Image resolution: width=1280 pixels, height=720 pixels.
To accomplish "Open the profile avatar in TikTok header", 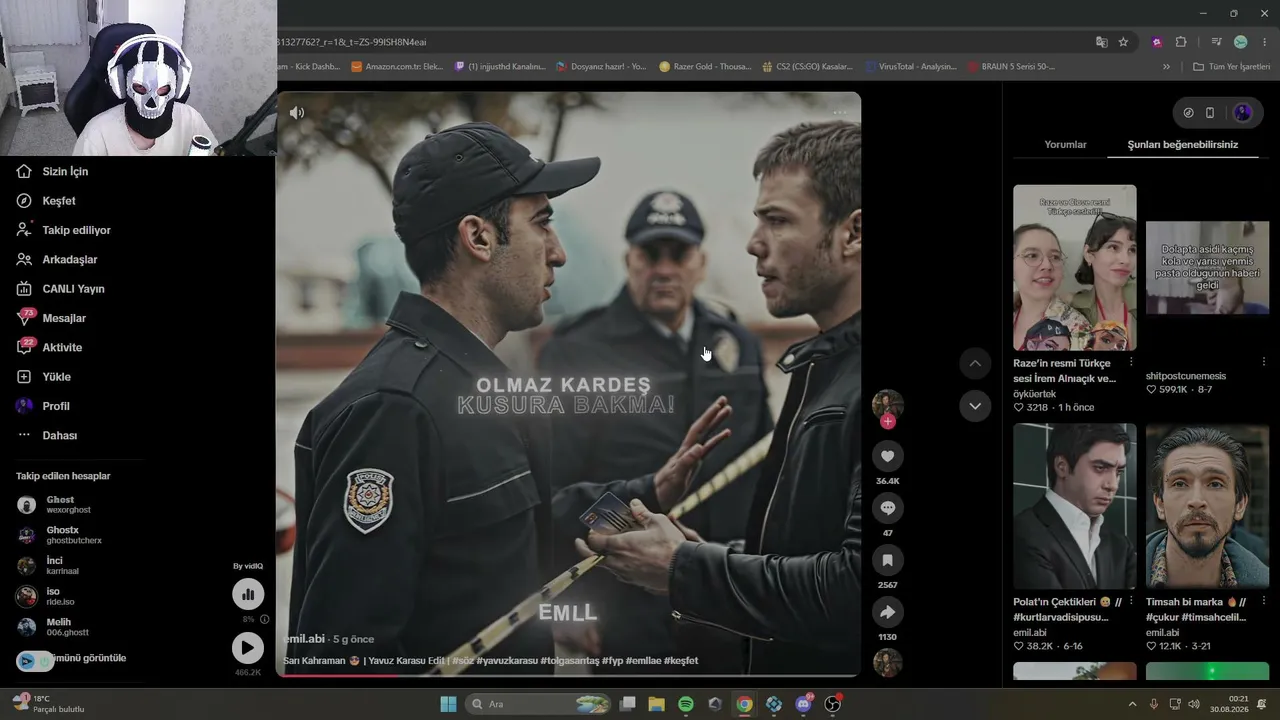I will coord(1243,113).
